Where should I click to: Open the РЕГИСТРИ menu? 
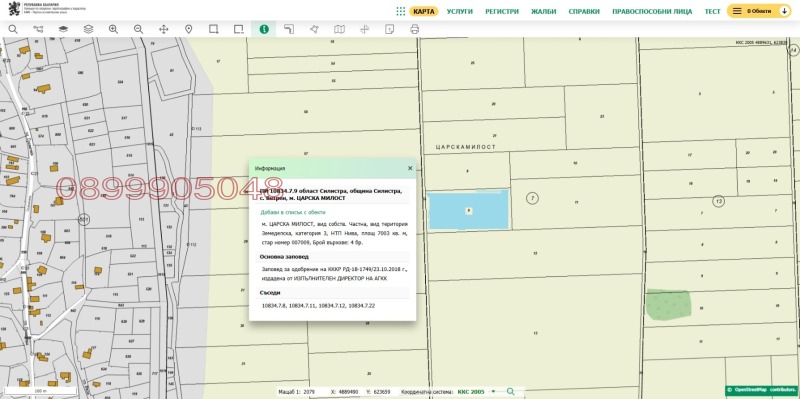pos(502,11)
